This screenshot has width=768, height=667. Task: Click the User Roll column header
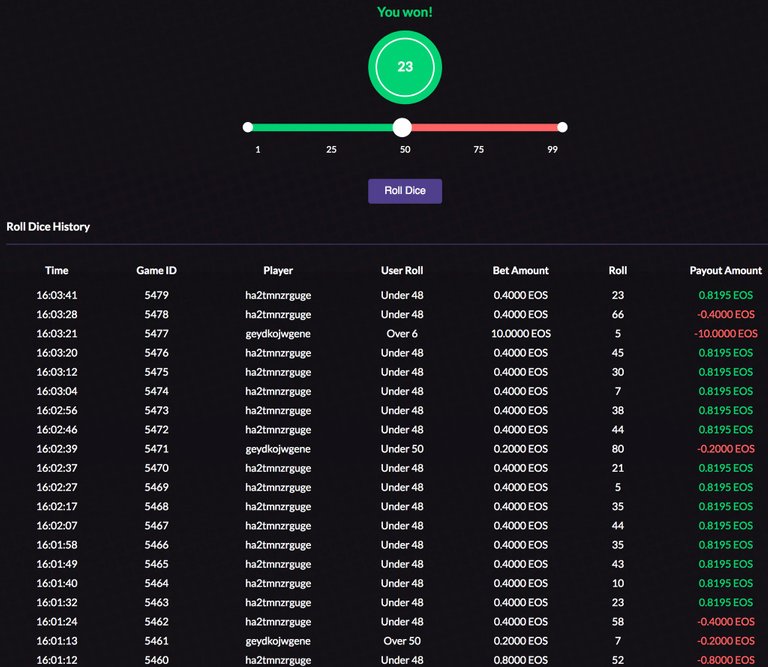click(402, 270)
